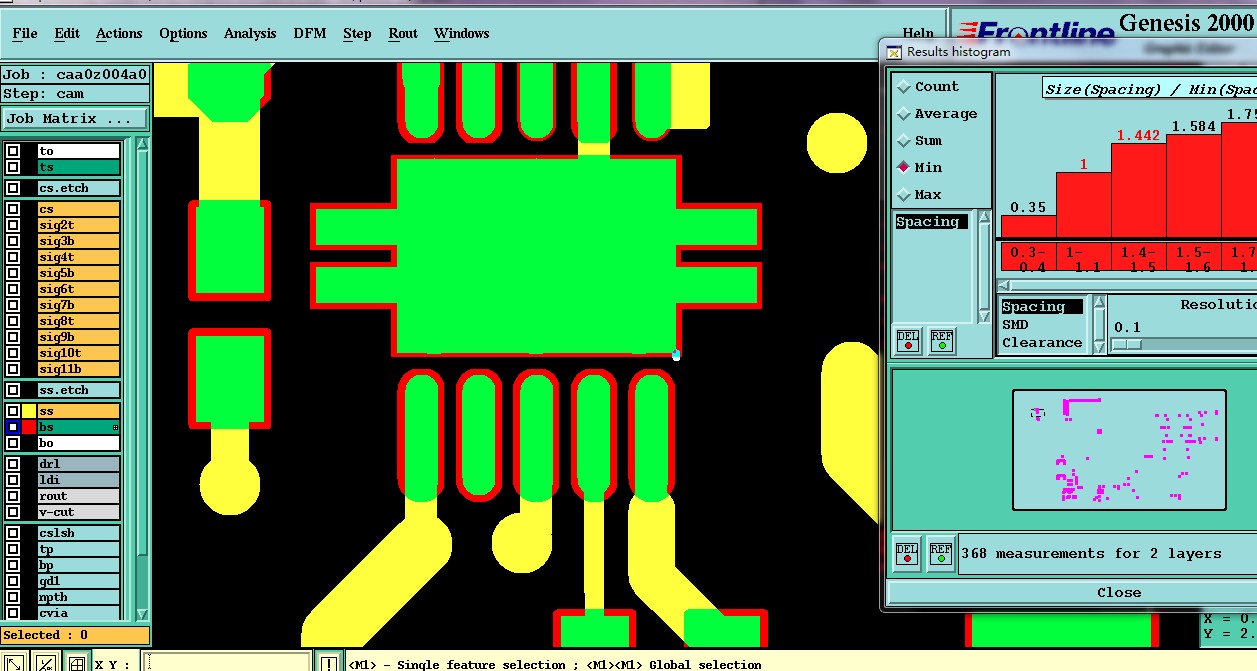
Task: Toggle display checkbox for layer drl
Action: (13, 464)
